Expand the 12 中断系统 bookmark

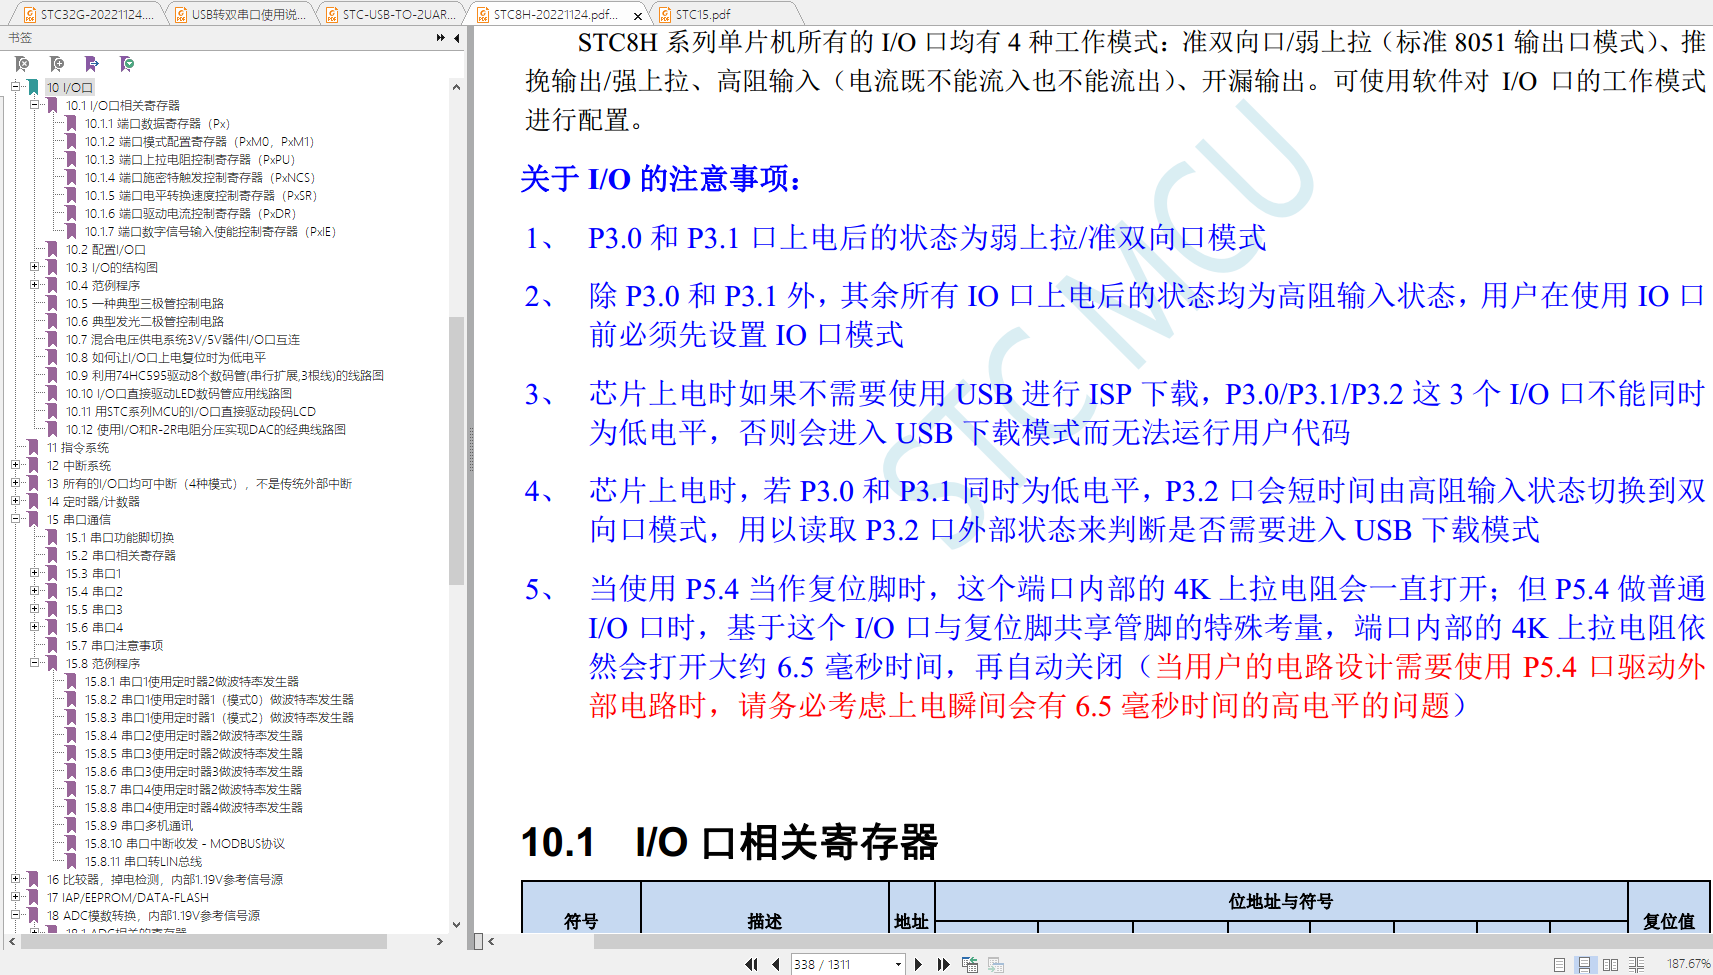16,465
